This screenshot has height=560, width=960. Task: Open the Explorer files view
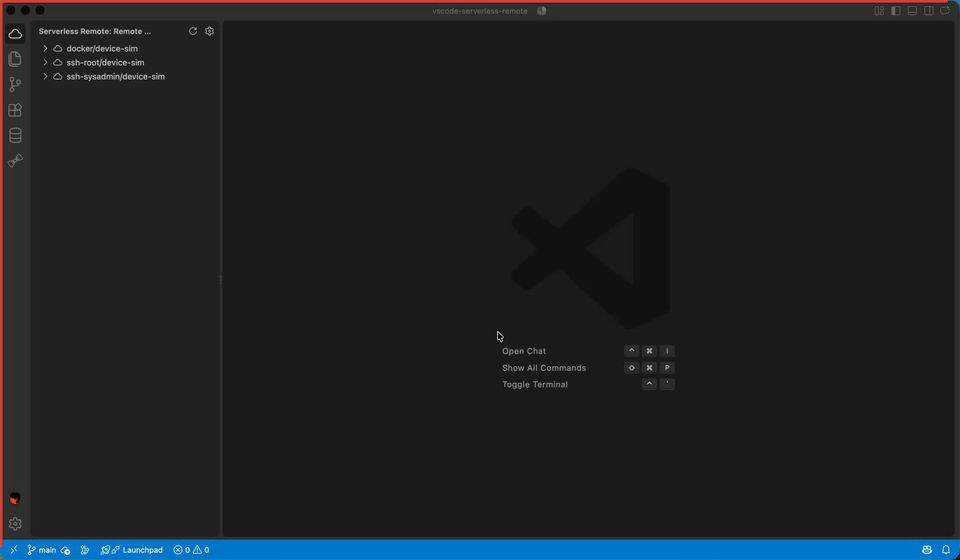[x=15, y=59]
